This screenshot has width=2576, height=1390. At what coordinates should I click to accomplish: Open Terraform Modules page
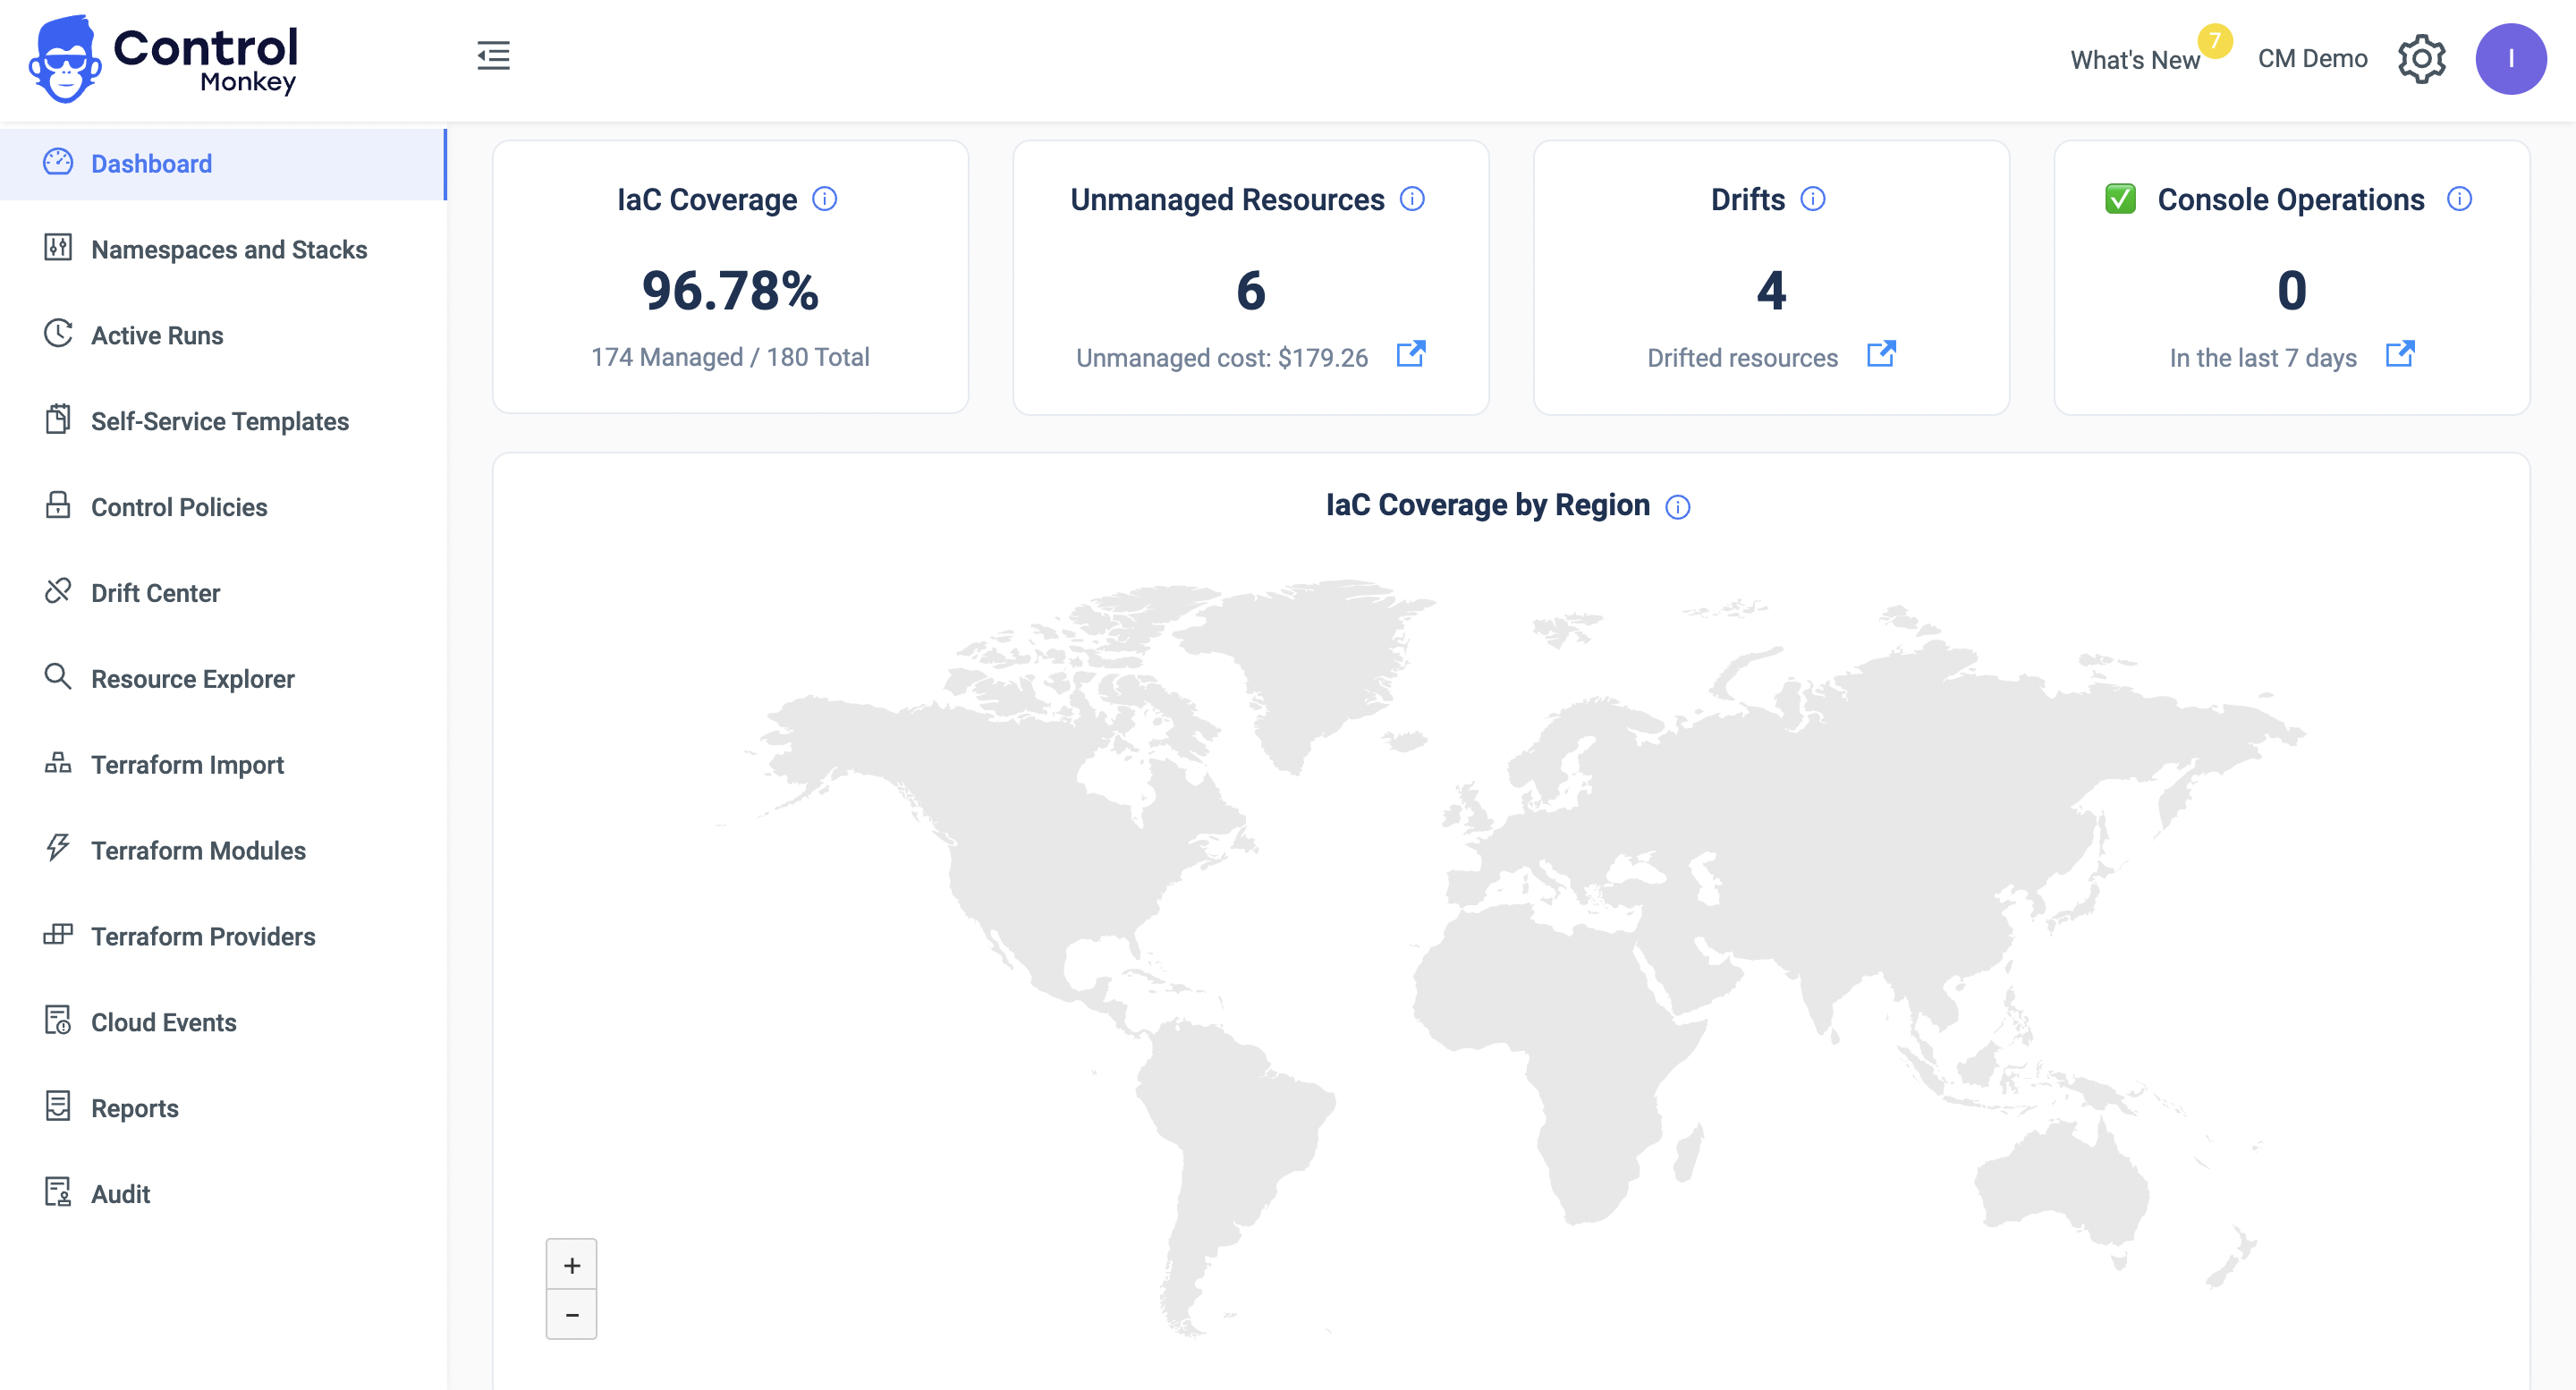pyautogui.click(x=223, y=851)
